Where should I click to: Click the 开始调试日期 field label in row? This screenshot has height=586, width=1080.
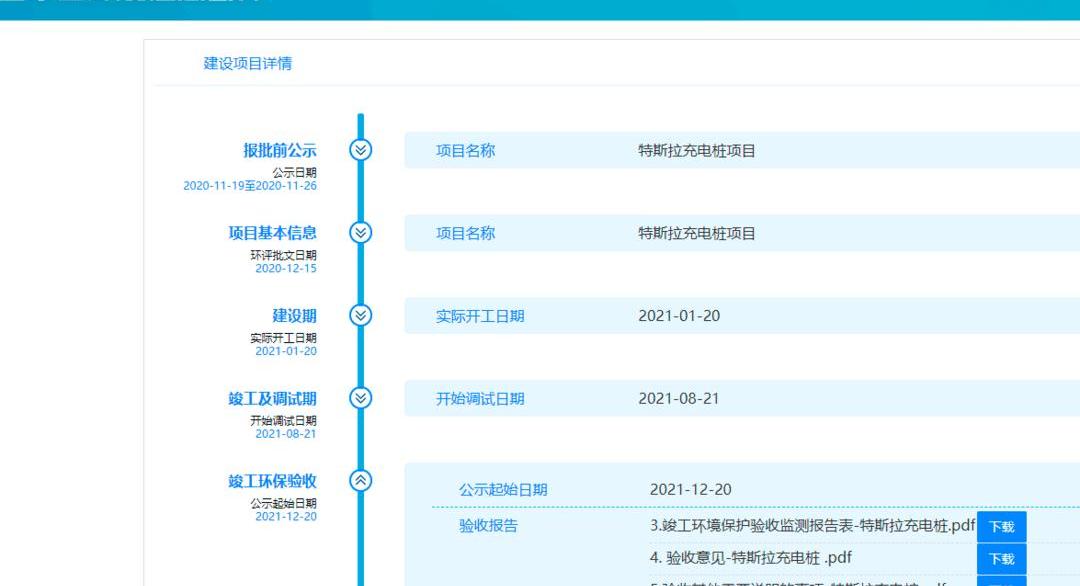480,399
